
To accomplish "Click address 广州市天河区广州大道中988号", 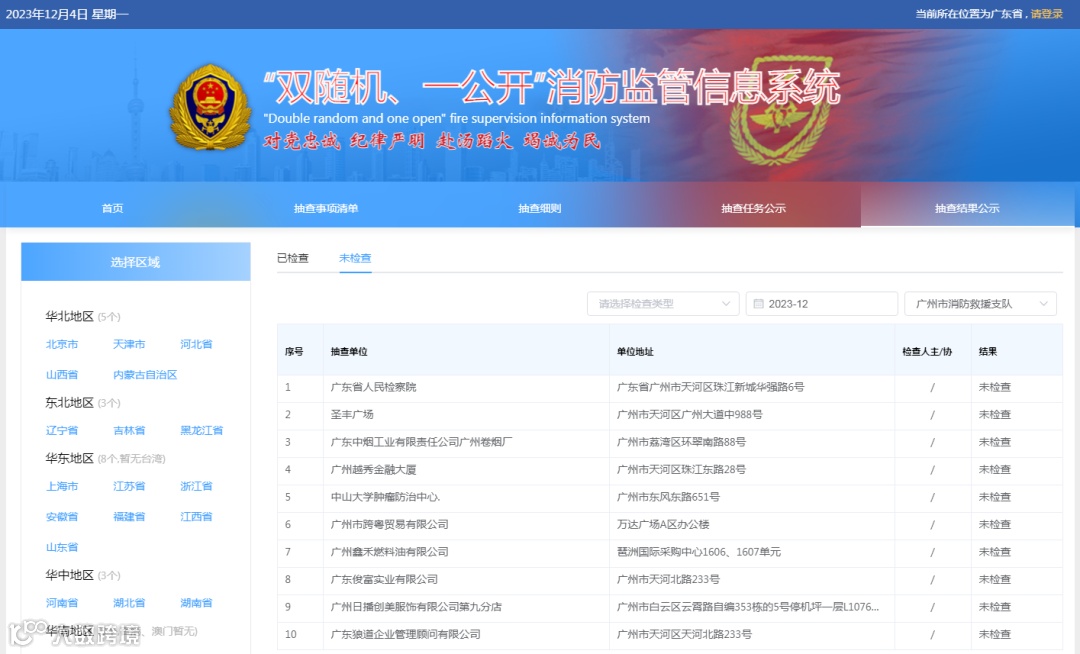I will point(689,414).
